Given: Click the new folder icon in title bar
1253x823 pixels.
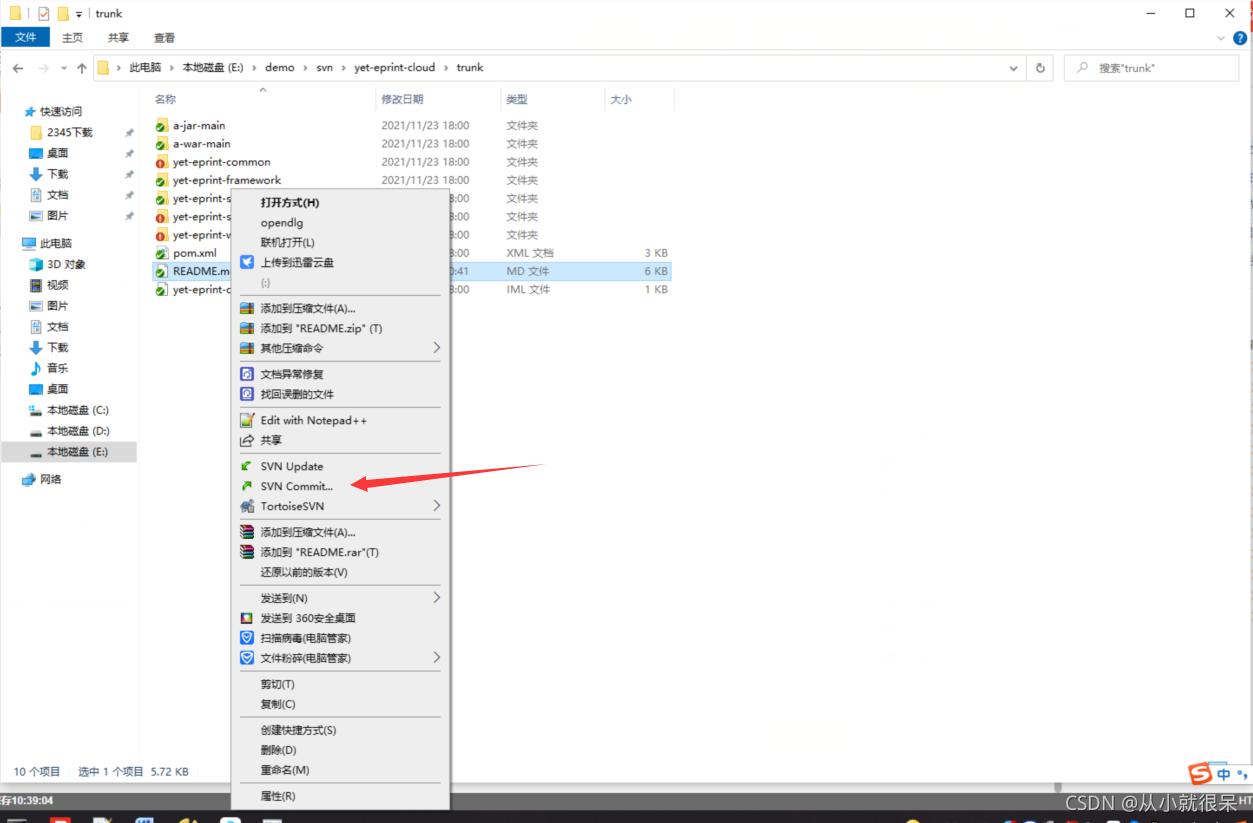Looking at the screenshot, I should pos(63,14).
